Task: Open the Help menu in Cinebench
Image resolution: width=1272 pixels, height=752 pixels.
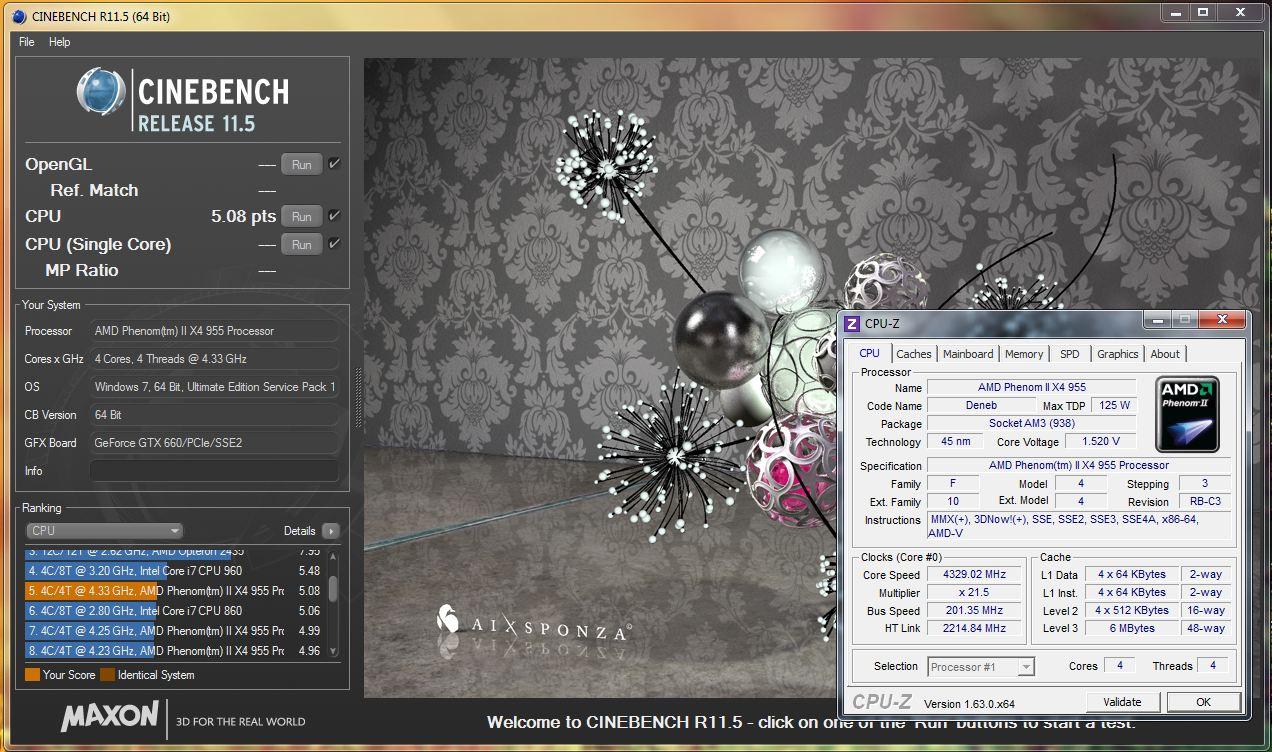Action: click(x=60, y=42)
